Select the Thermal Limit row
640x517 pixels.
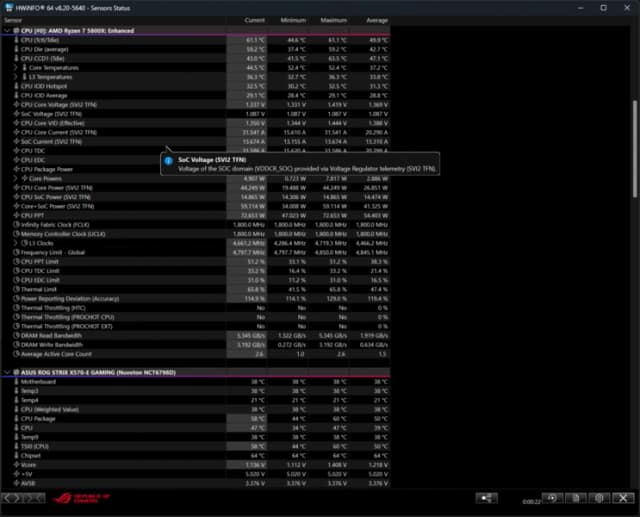[x=196, y=289]
